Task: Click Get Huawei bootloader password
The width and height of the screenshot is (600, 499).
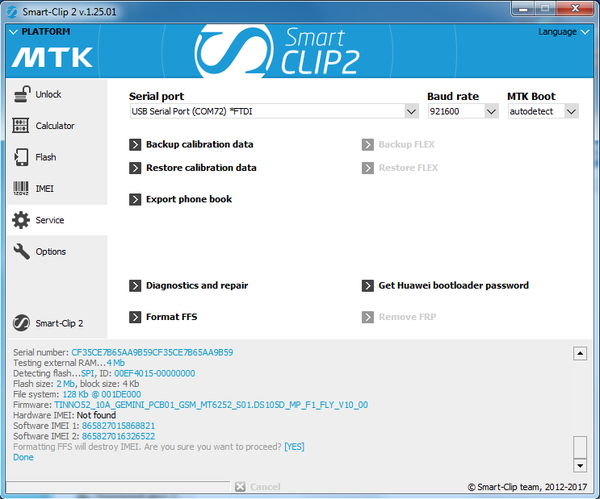Action: (x=453, y=285)
